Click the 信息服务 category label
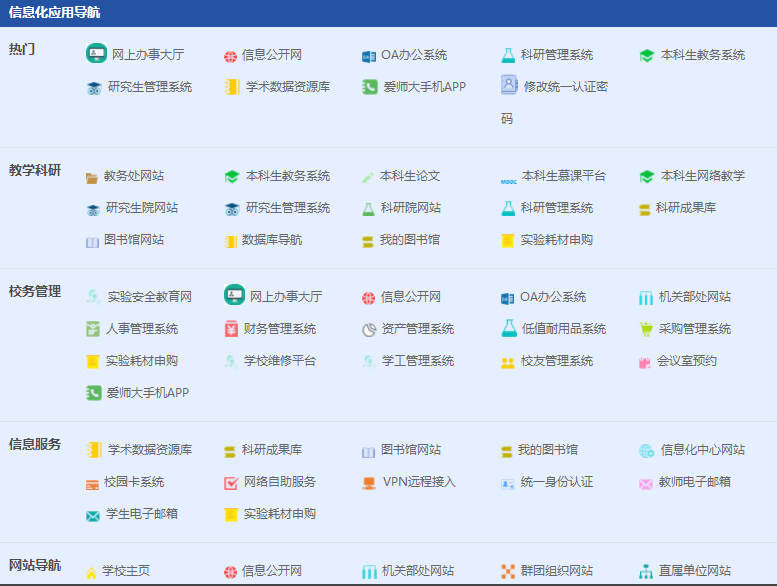Image resolution: width=777 pixels, height=586 pixels. tap(35, 444)
